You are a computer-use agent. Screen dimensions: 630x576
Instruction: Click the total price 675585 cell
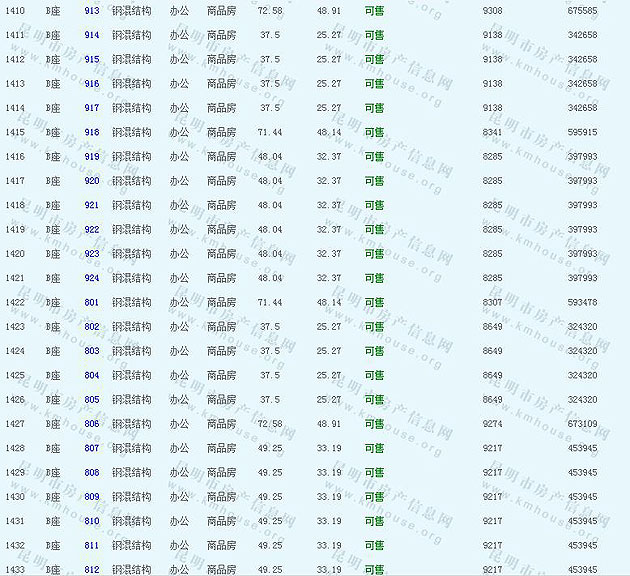582,10
